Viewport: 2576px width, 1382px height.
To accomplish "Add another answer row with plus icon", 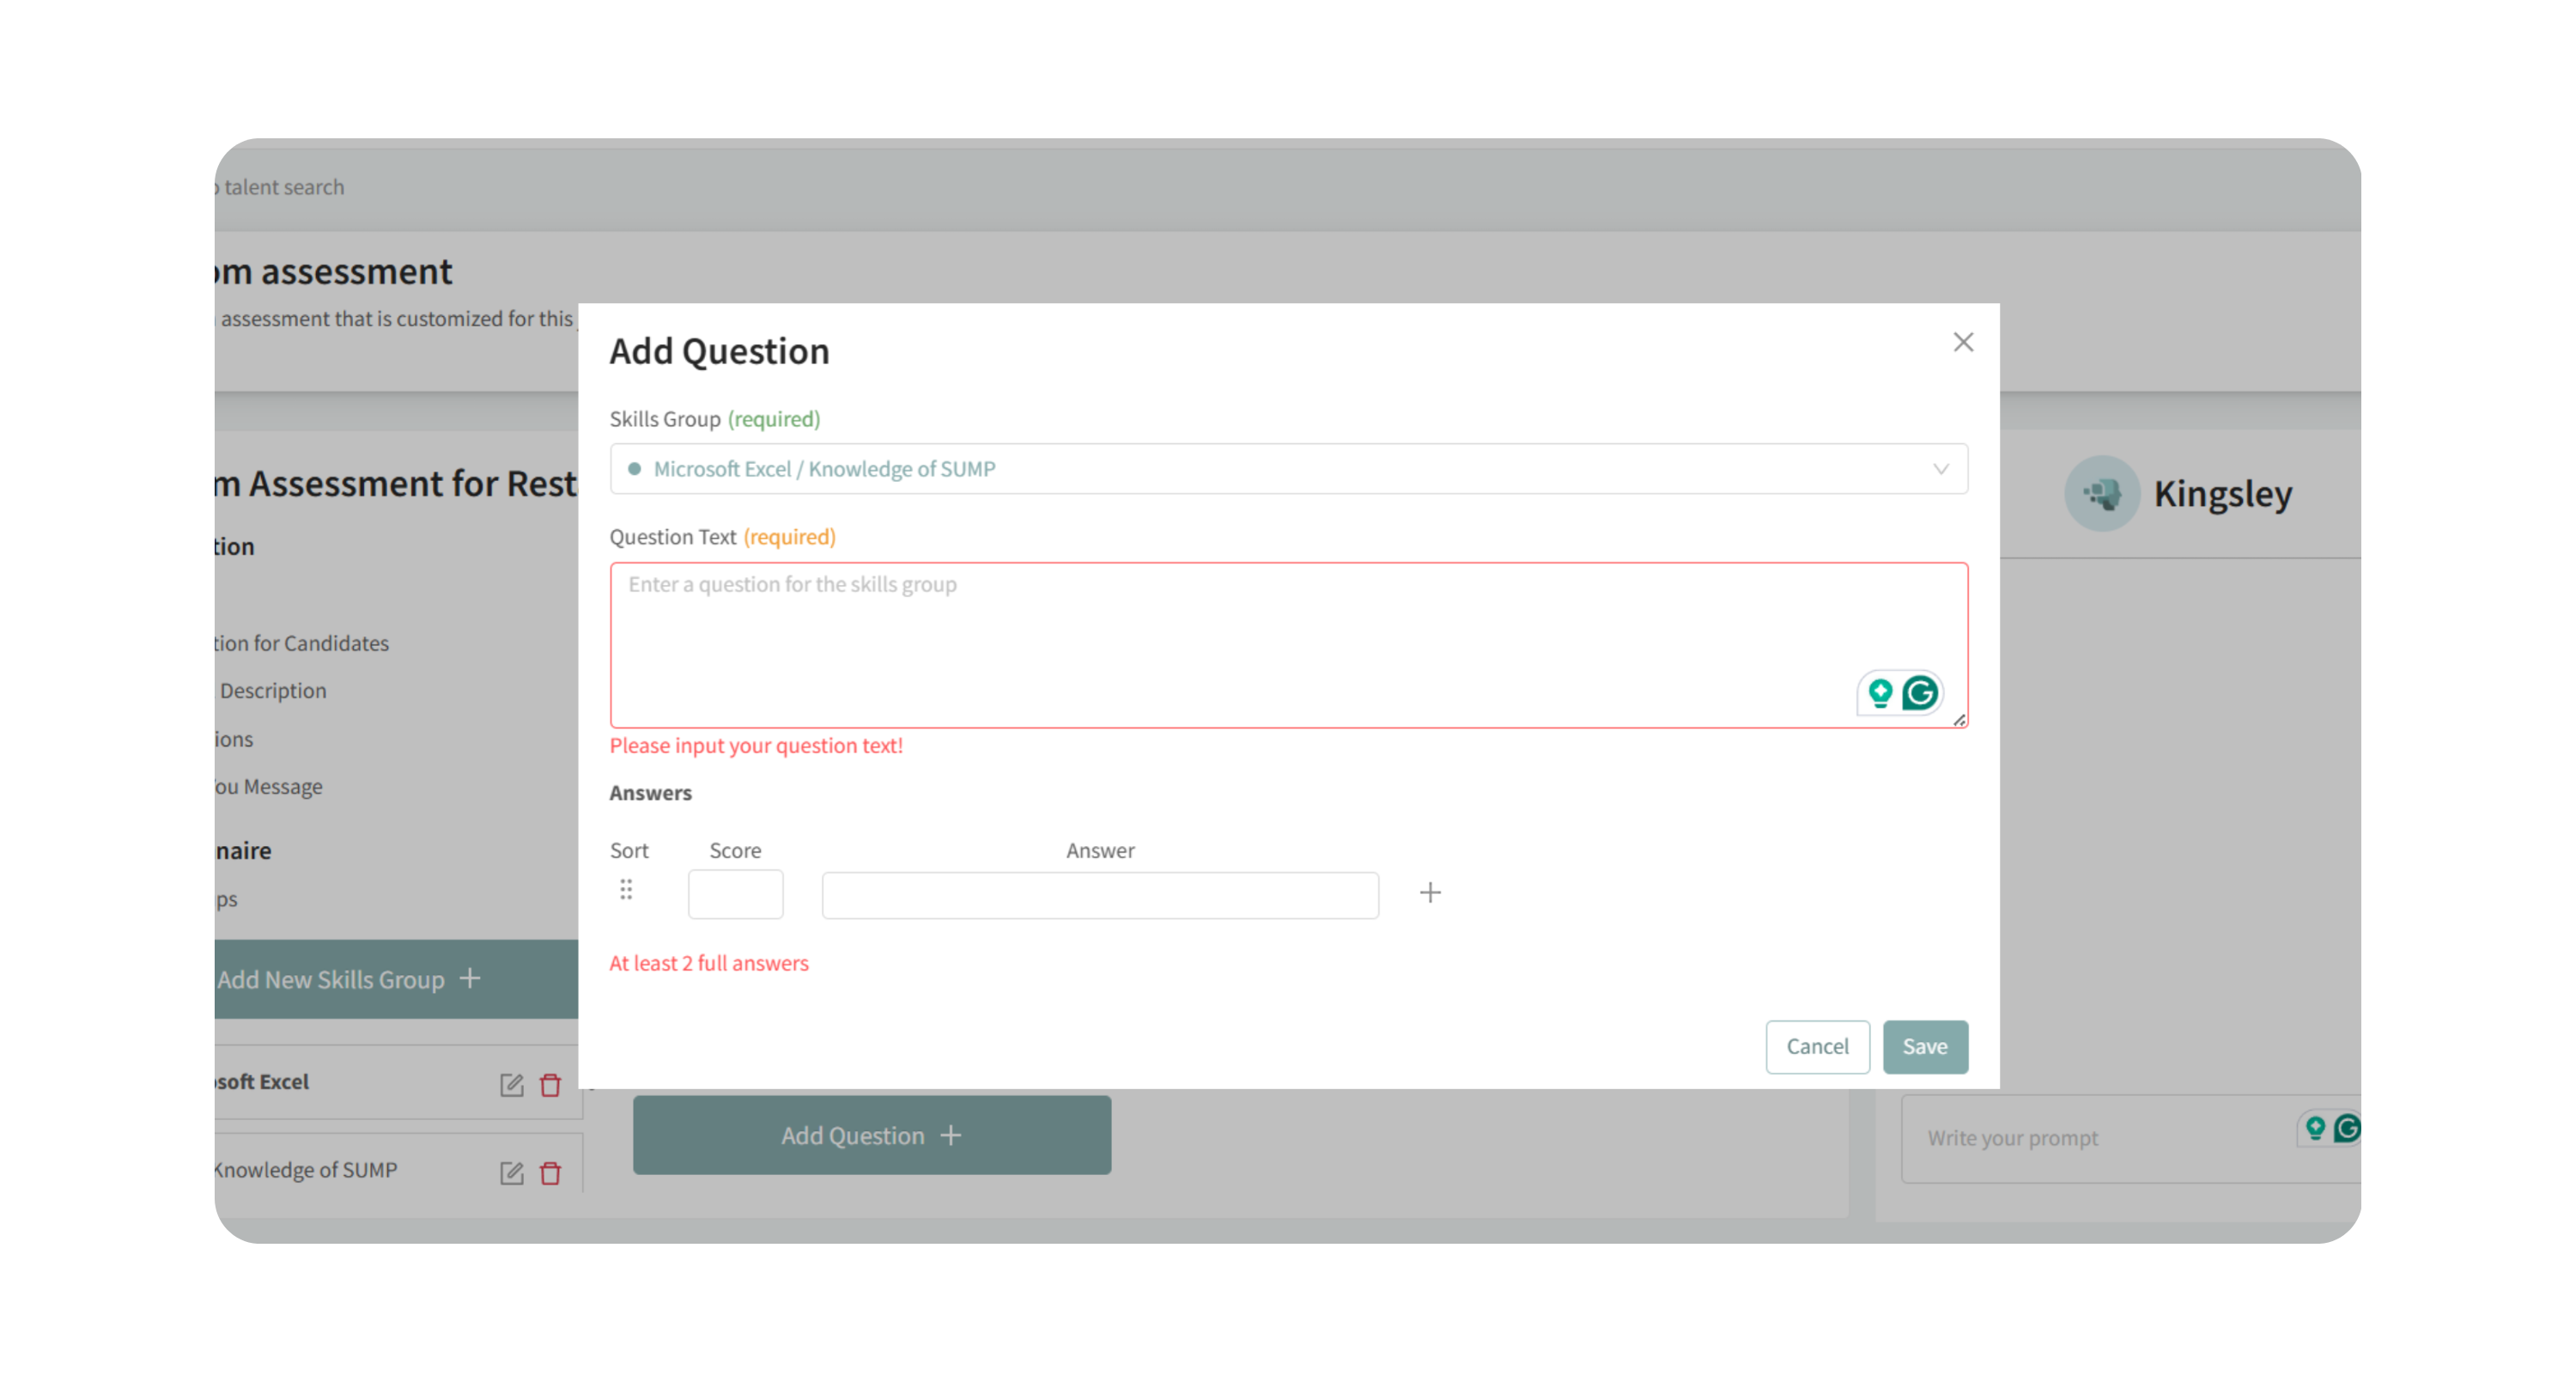I will (1430, 893).
